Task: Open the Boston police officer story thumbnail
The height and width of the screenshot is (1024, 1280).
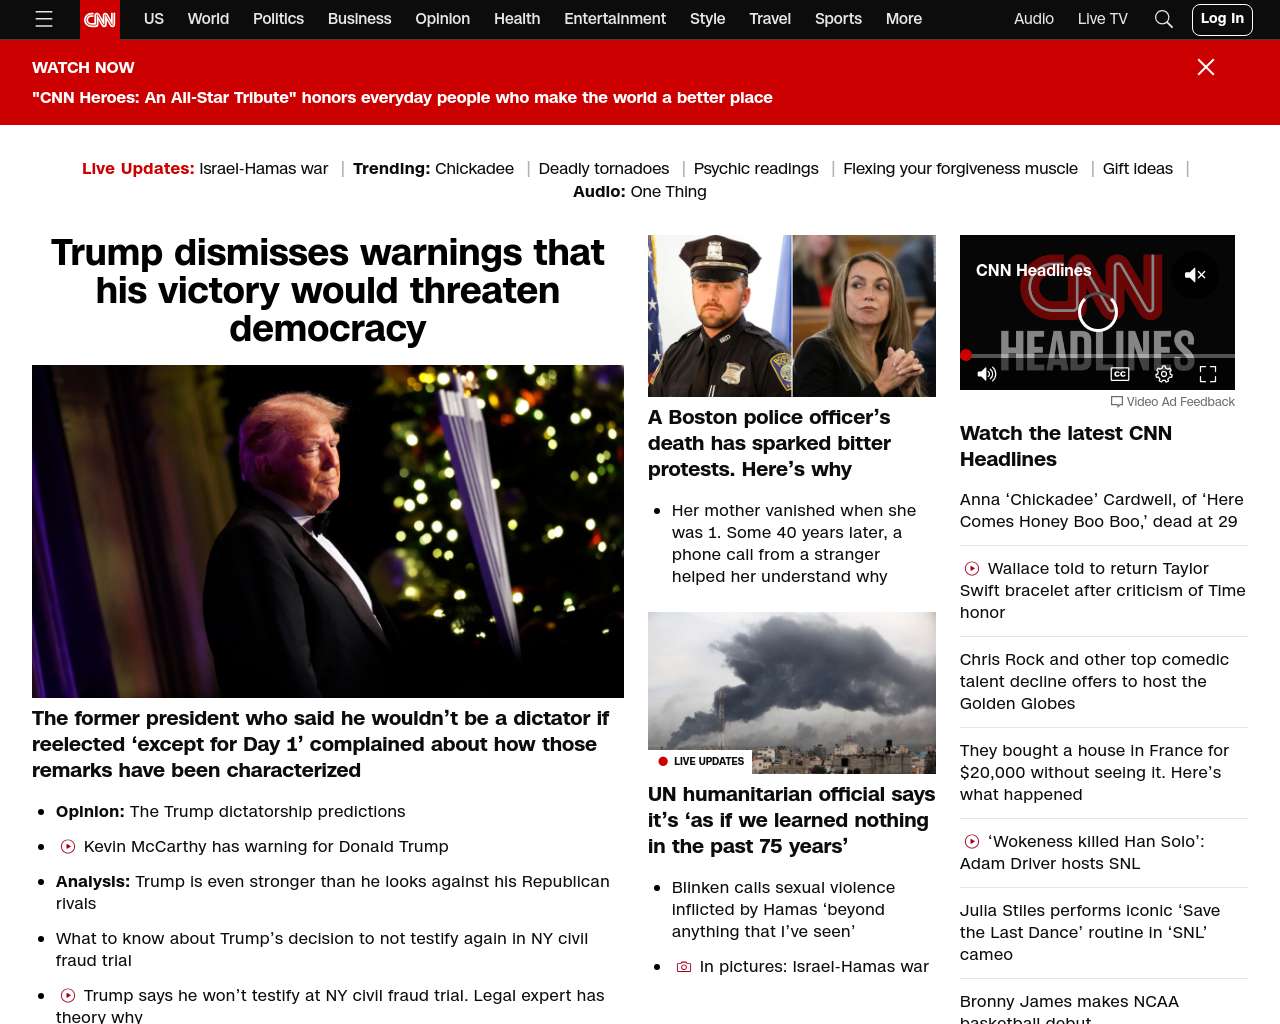Action: point(792,316)
